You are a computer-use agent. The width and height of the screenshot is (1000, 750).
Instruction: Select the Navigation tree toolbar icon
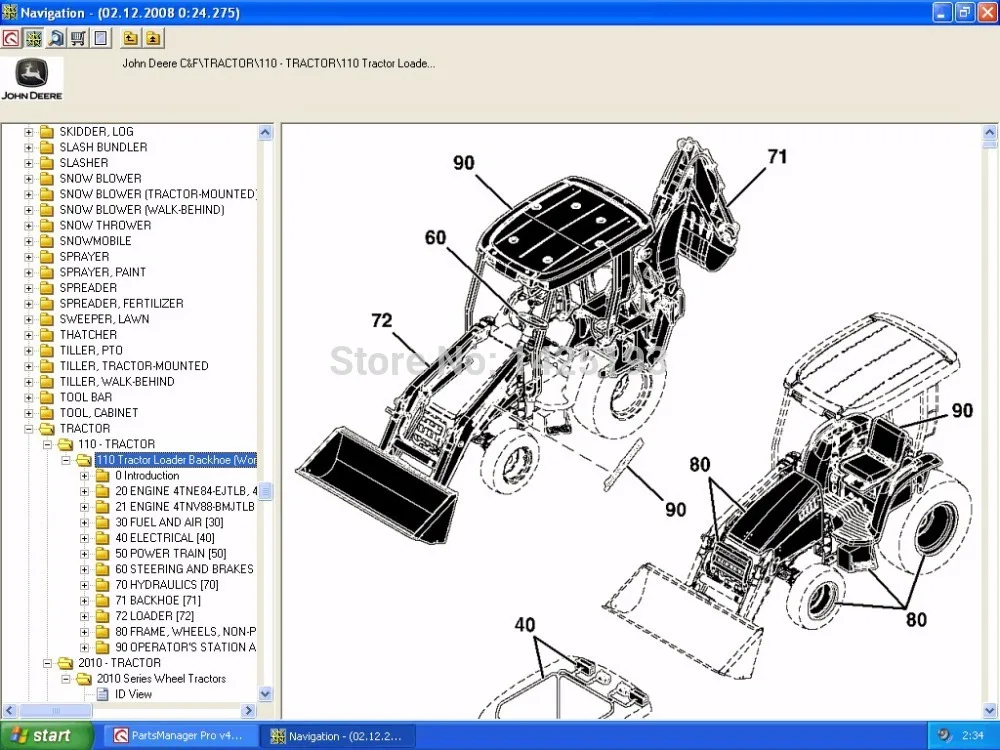[33, 38]
